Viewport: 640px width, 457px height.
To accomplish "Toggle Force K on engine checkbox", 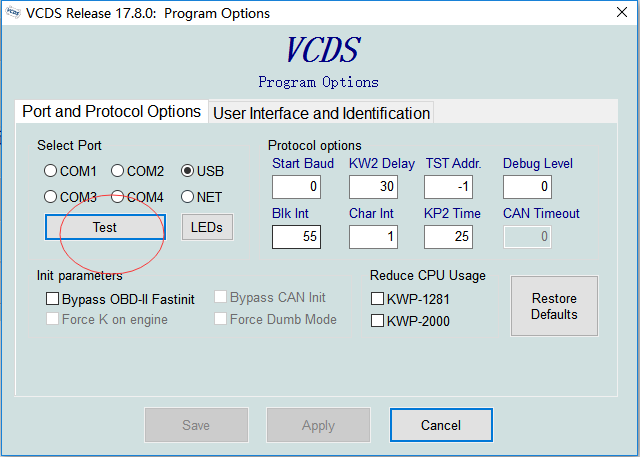I will [x=52, y=319].
